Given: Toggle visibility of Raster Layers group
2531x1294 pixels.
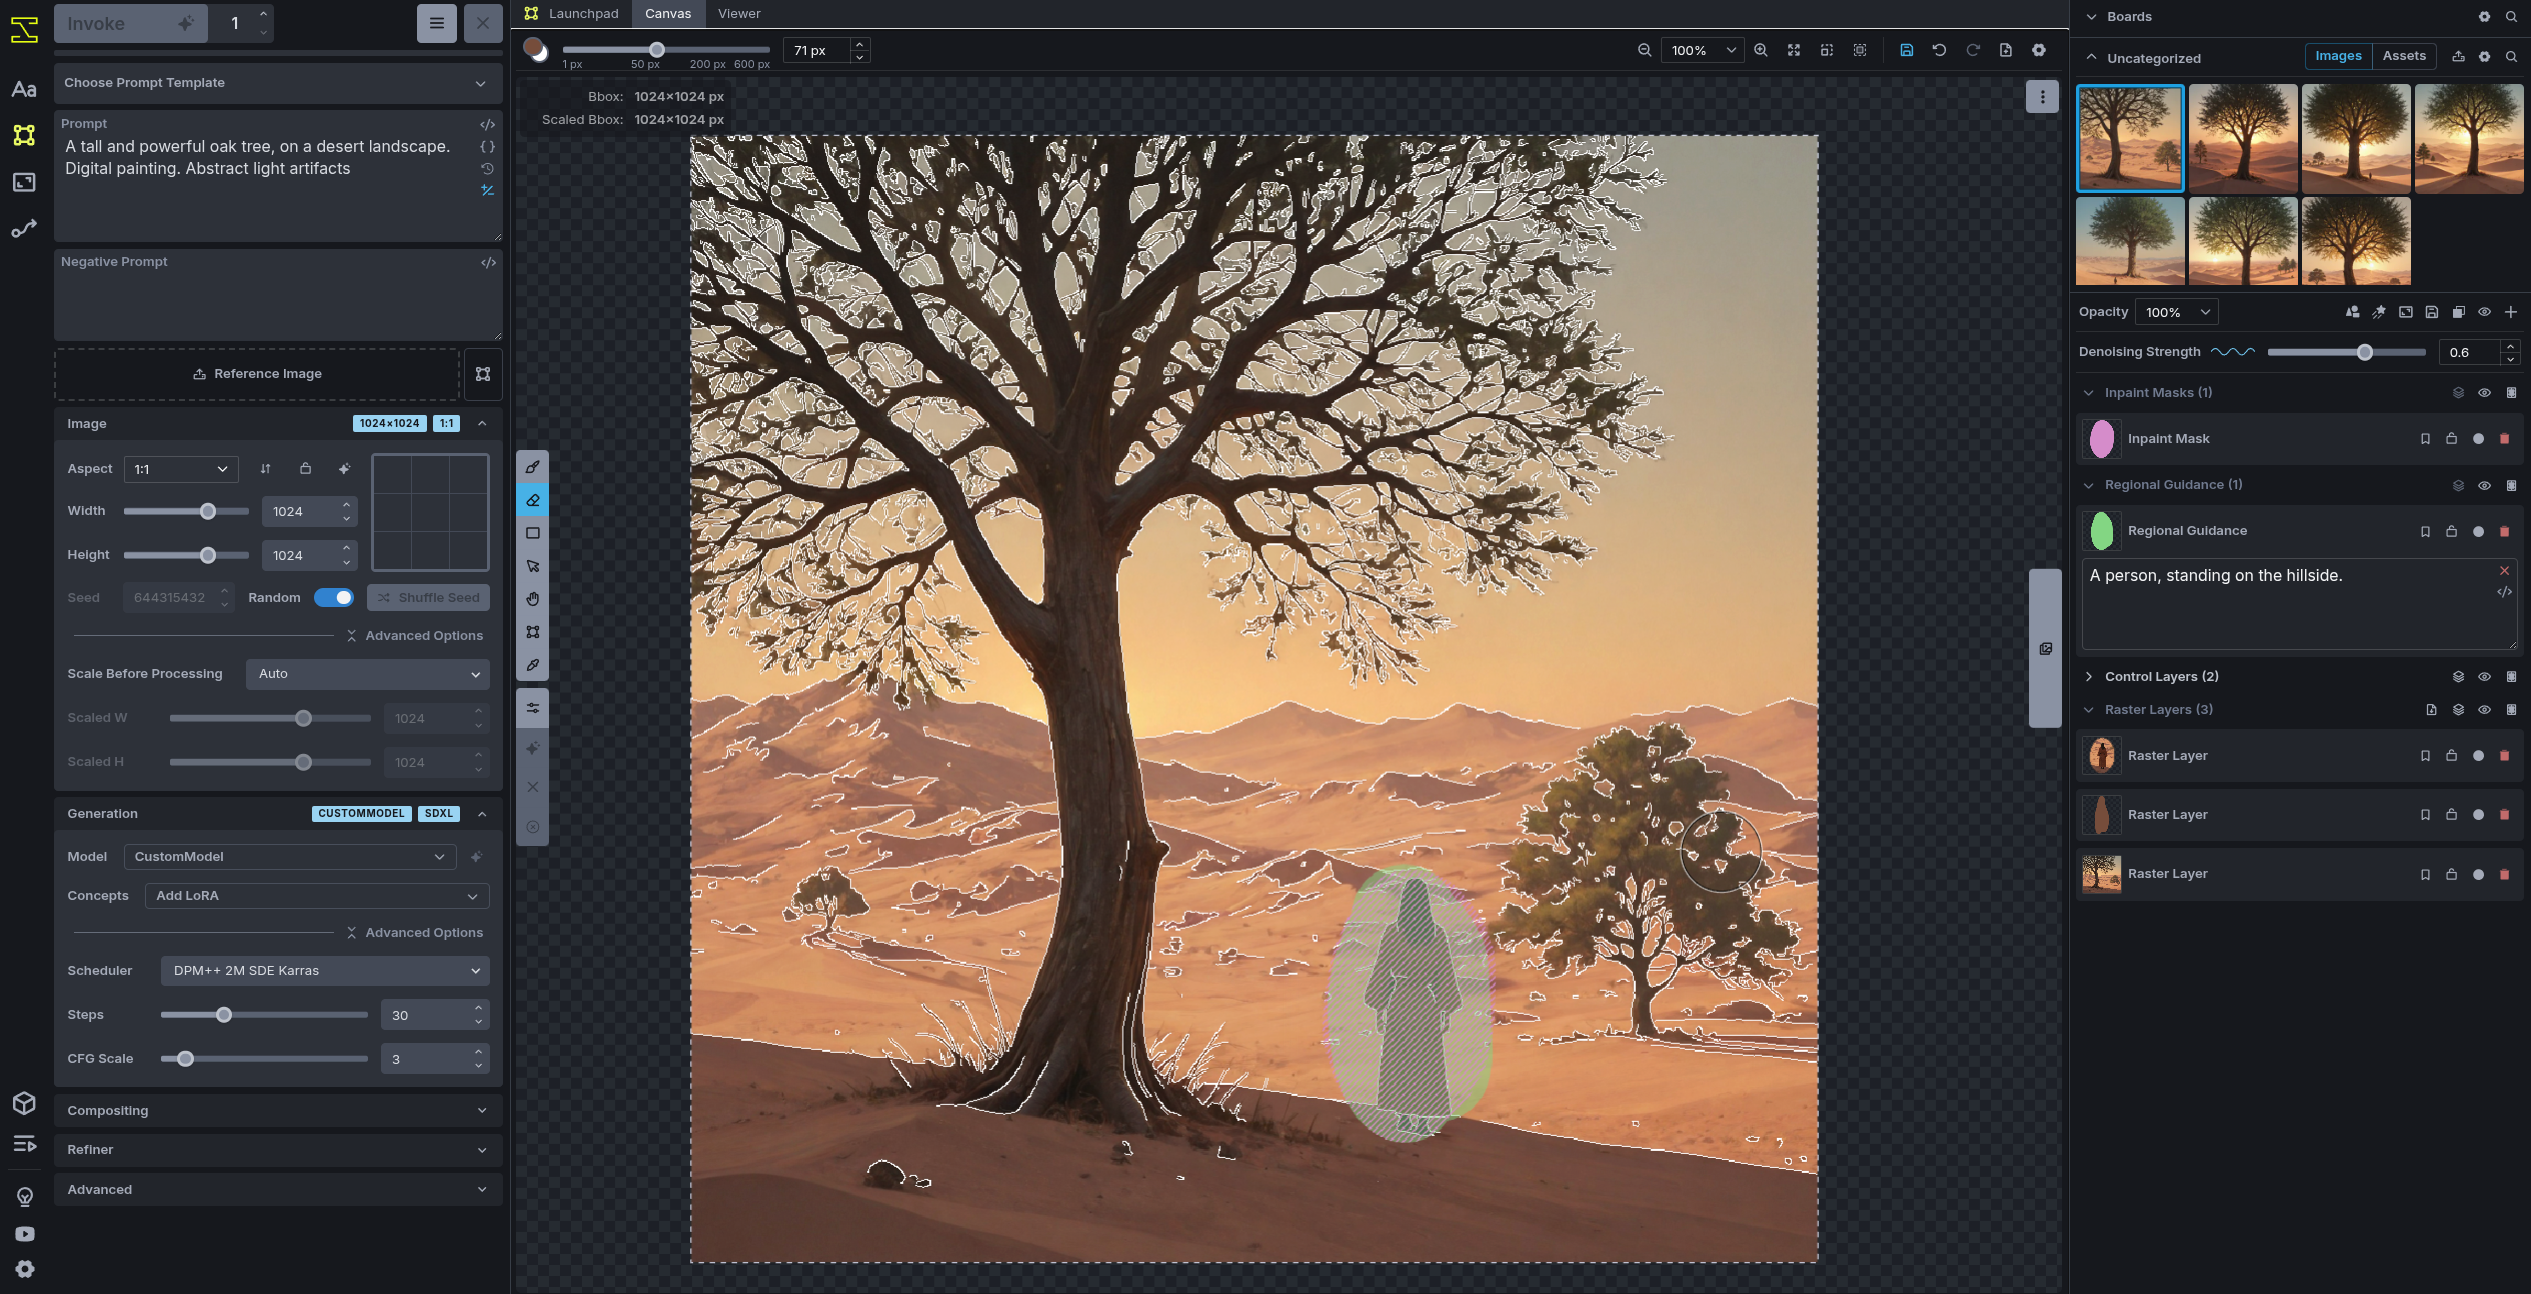Looking at the screenshot, I should coord(2484,710).
